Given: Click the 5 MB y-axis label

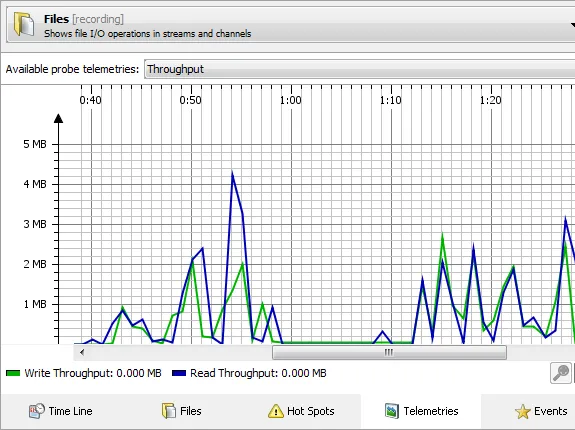Looking at the screenshot, I should click(x=35, y=144).
